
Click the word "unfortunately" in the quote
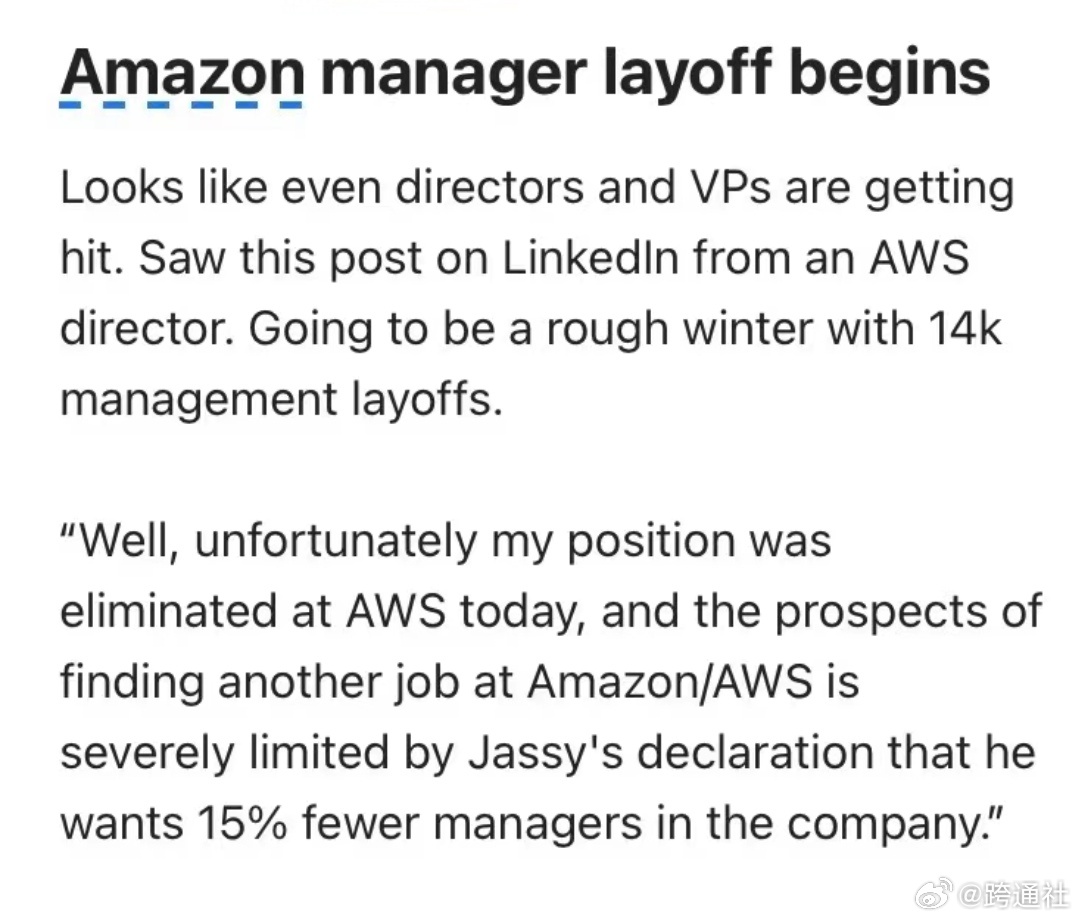click(336, 541)
